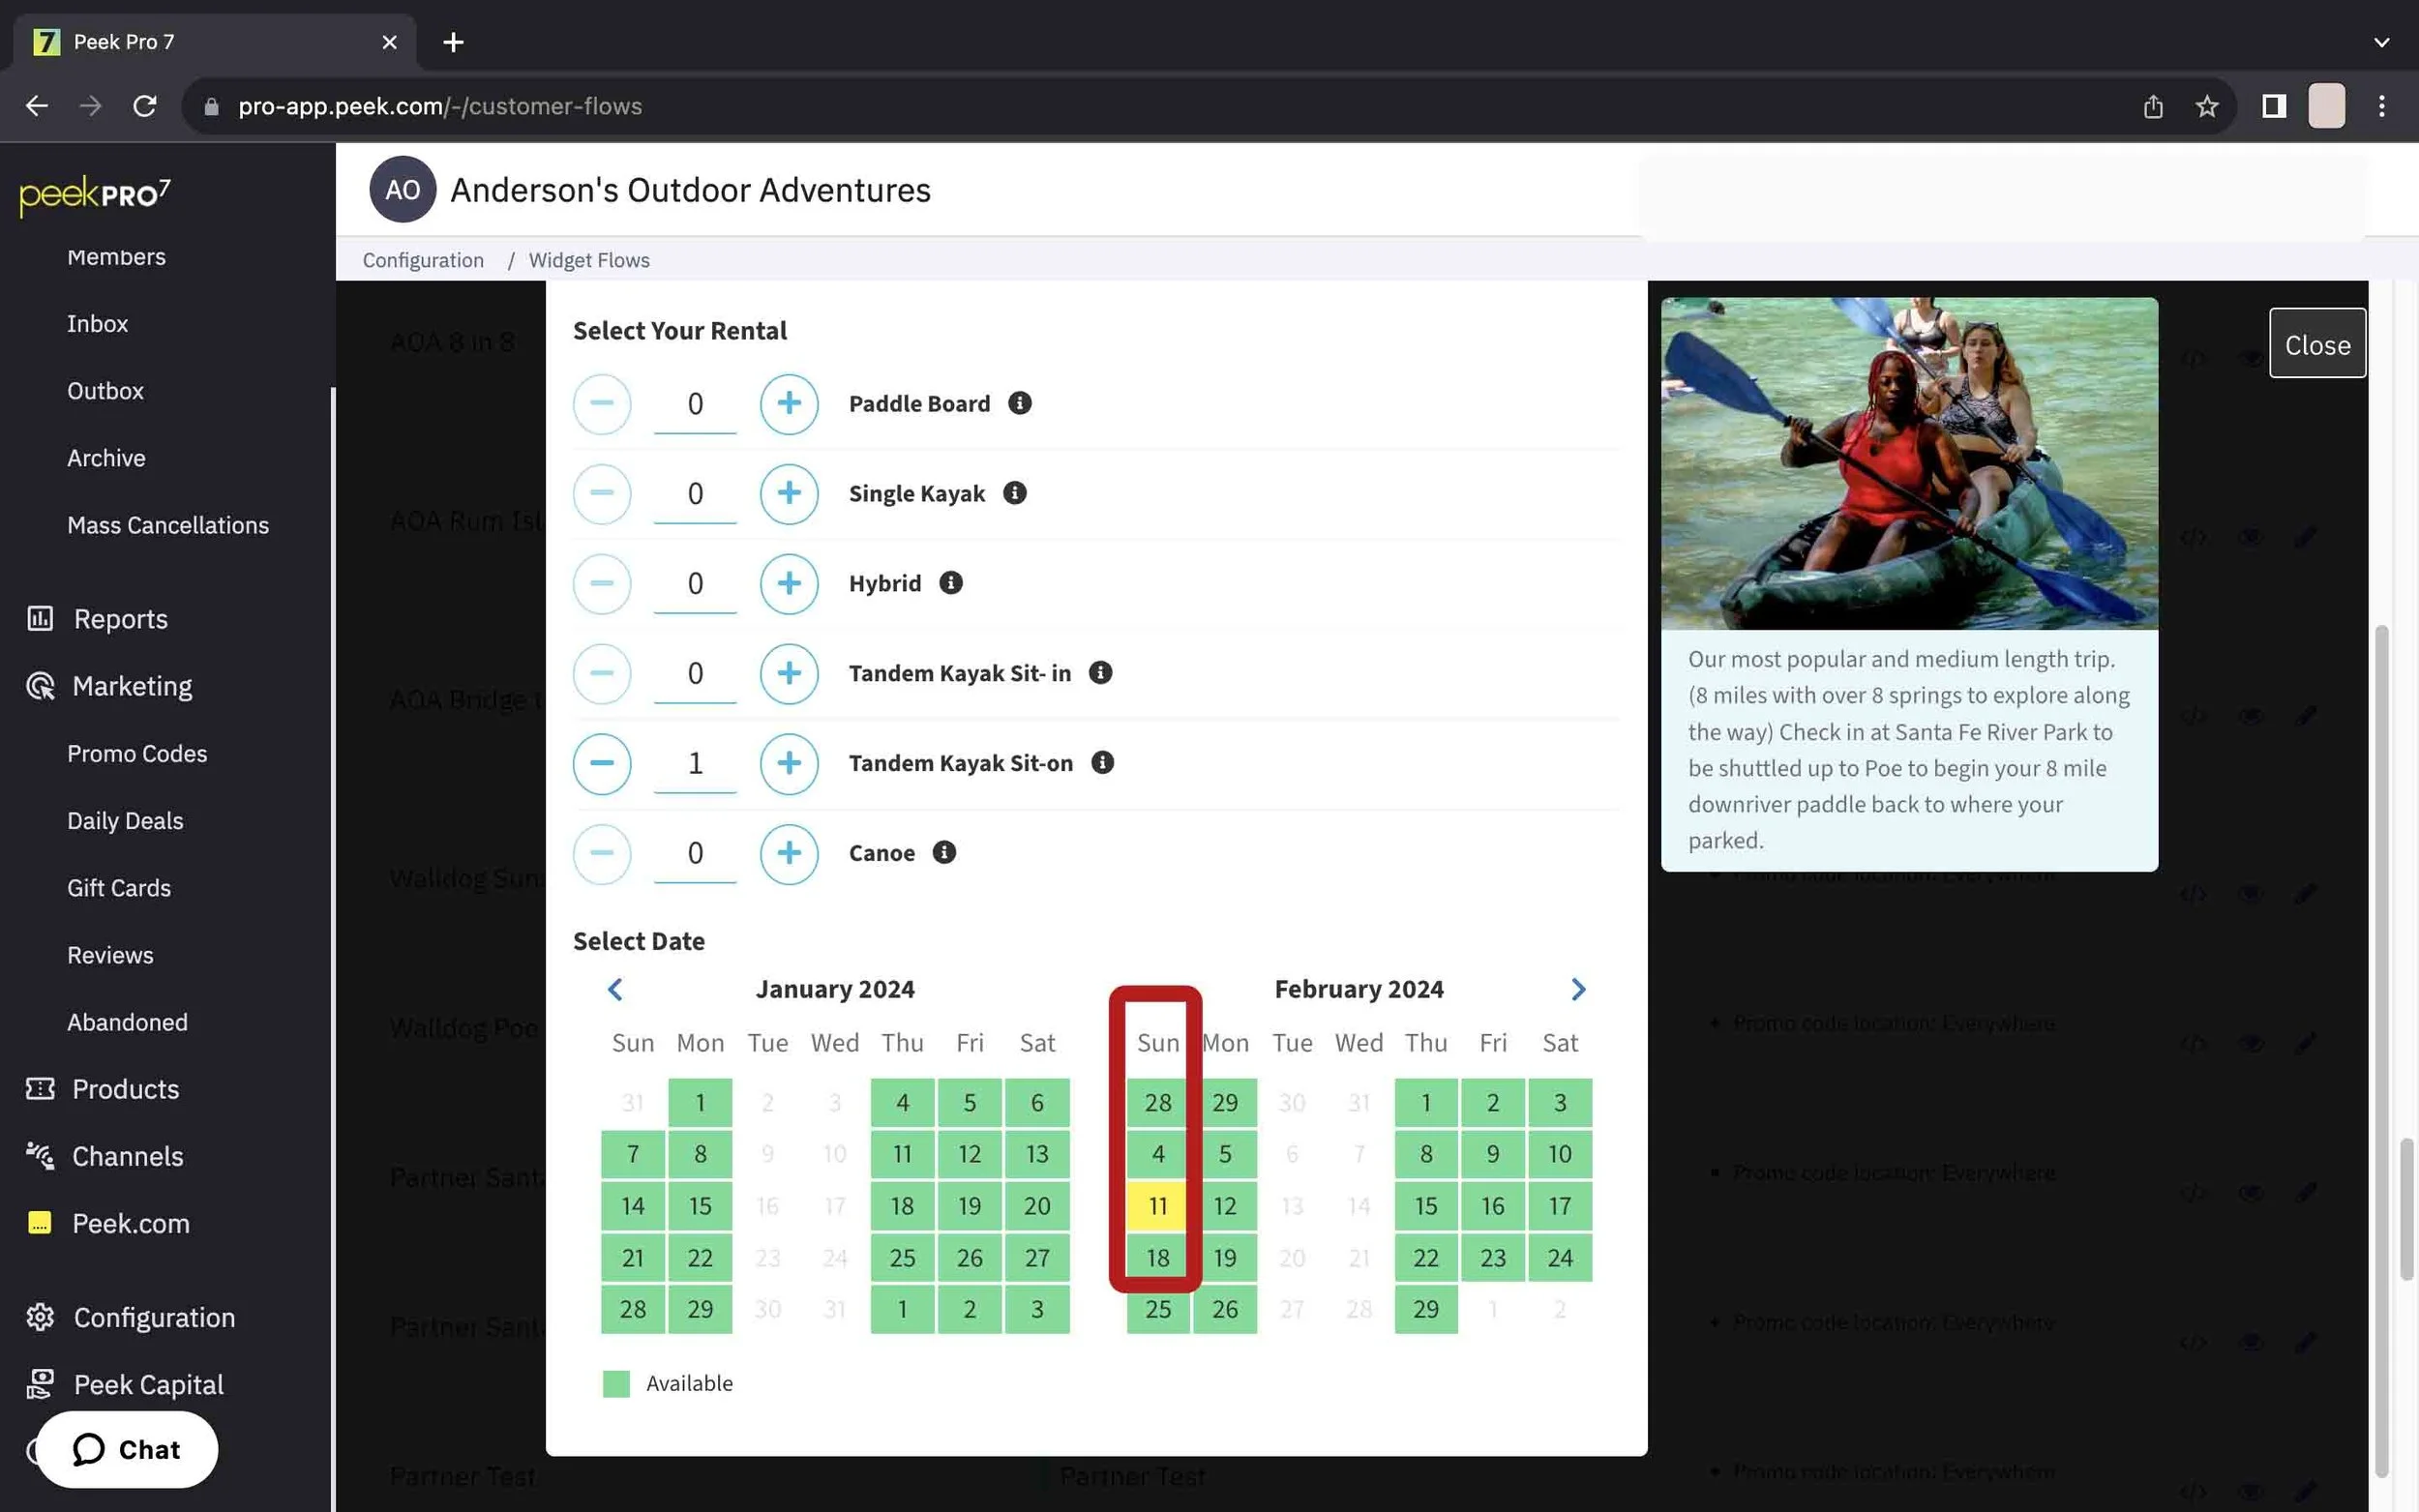Viewport: 2419px width, 1512px height.
Task: Click the Configuration breadcrumb link
Action: pos(423,260)
